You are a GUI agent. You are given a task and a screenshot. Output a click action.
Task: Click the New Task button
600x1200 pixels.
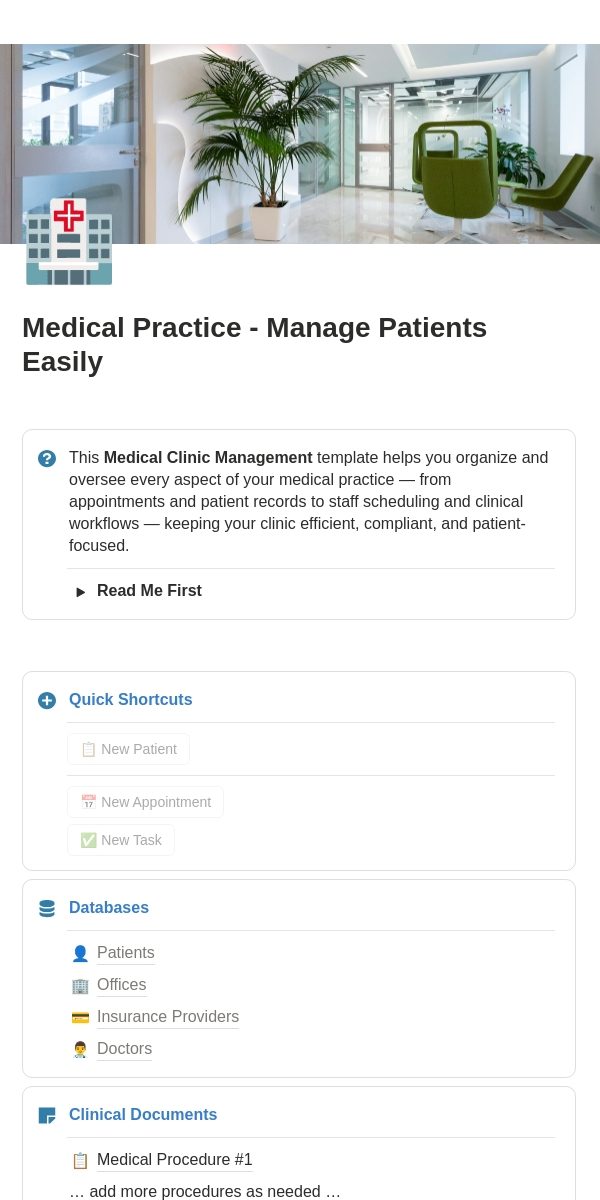(121, 840)
